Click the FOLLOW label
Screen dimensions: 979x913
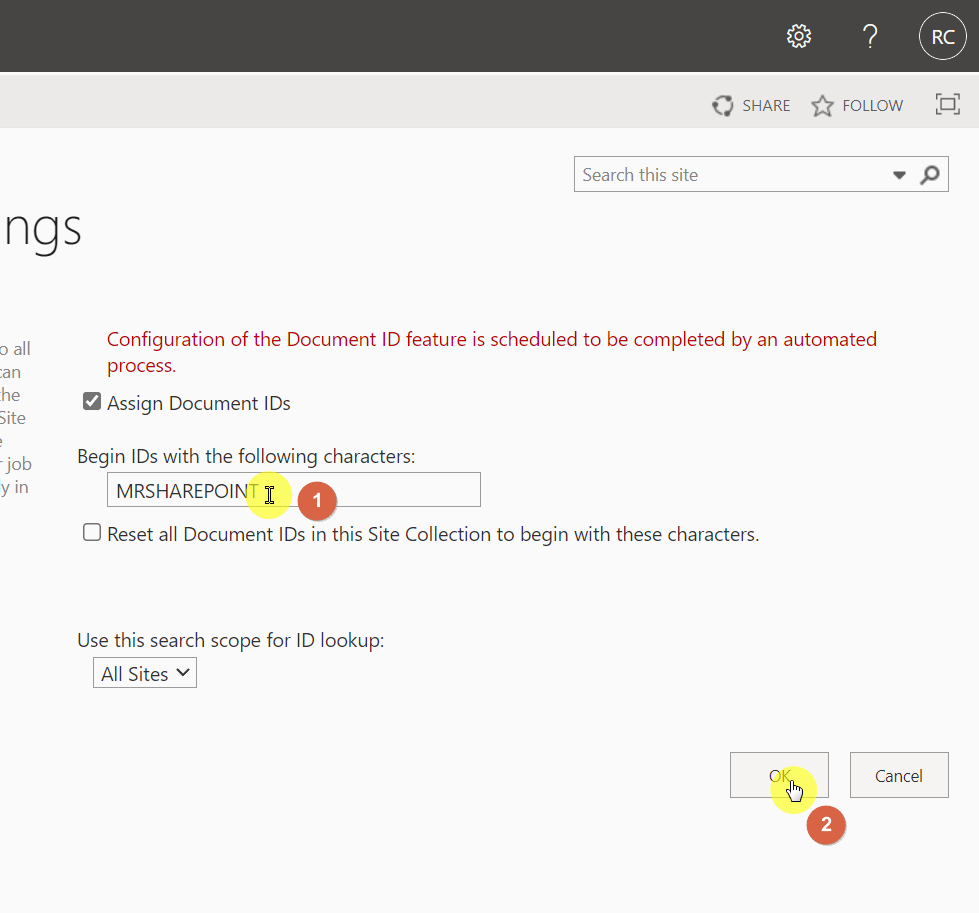(x=872, y=106)
